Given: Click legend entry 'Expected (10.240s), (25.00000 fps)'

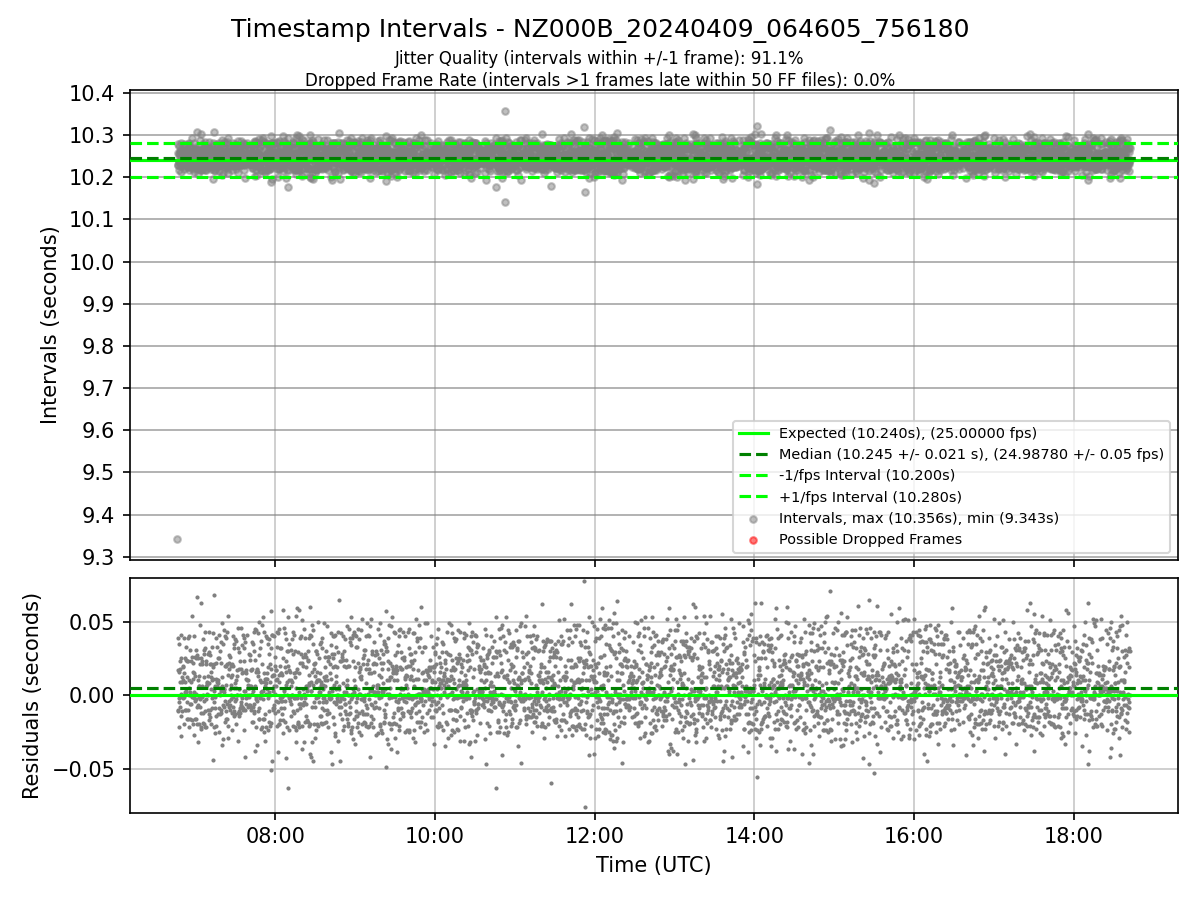Looking at the screenshot, I should (907, 433).
